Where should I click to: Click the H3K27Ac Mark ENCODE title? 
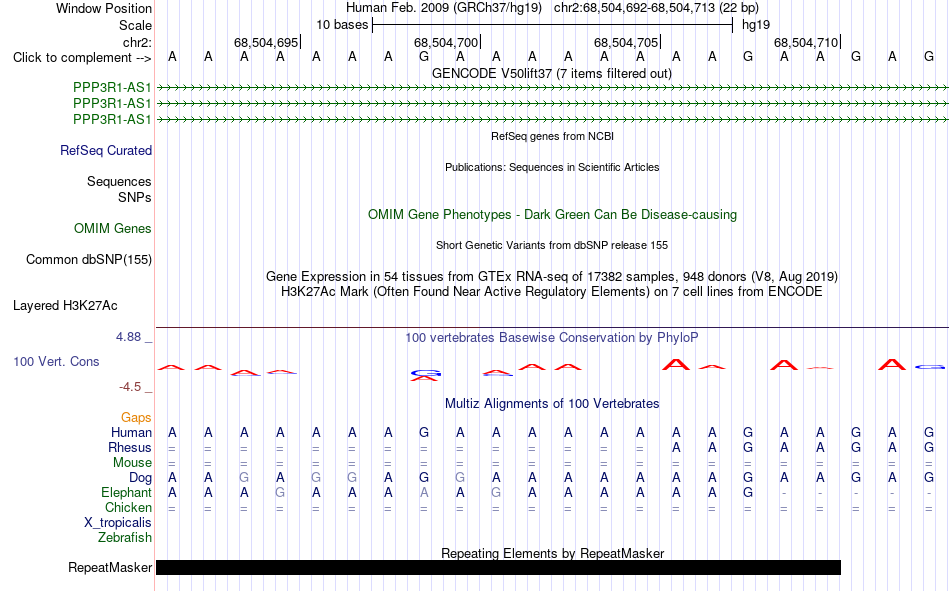pyautogui.click(x=552, y=292)
